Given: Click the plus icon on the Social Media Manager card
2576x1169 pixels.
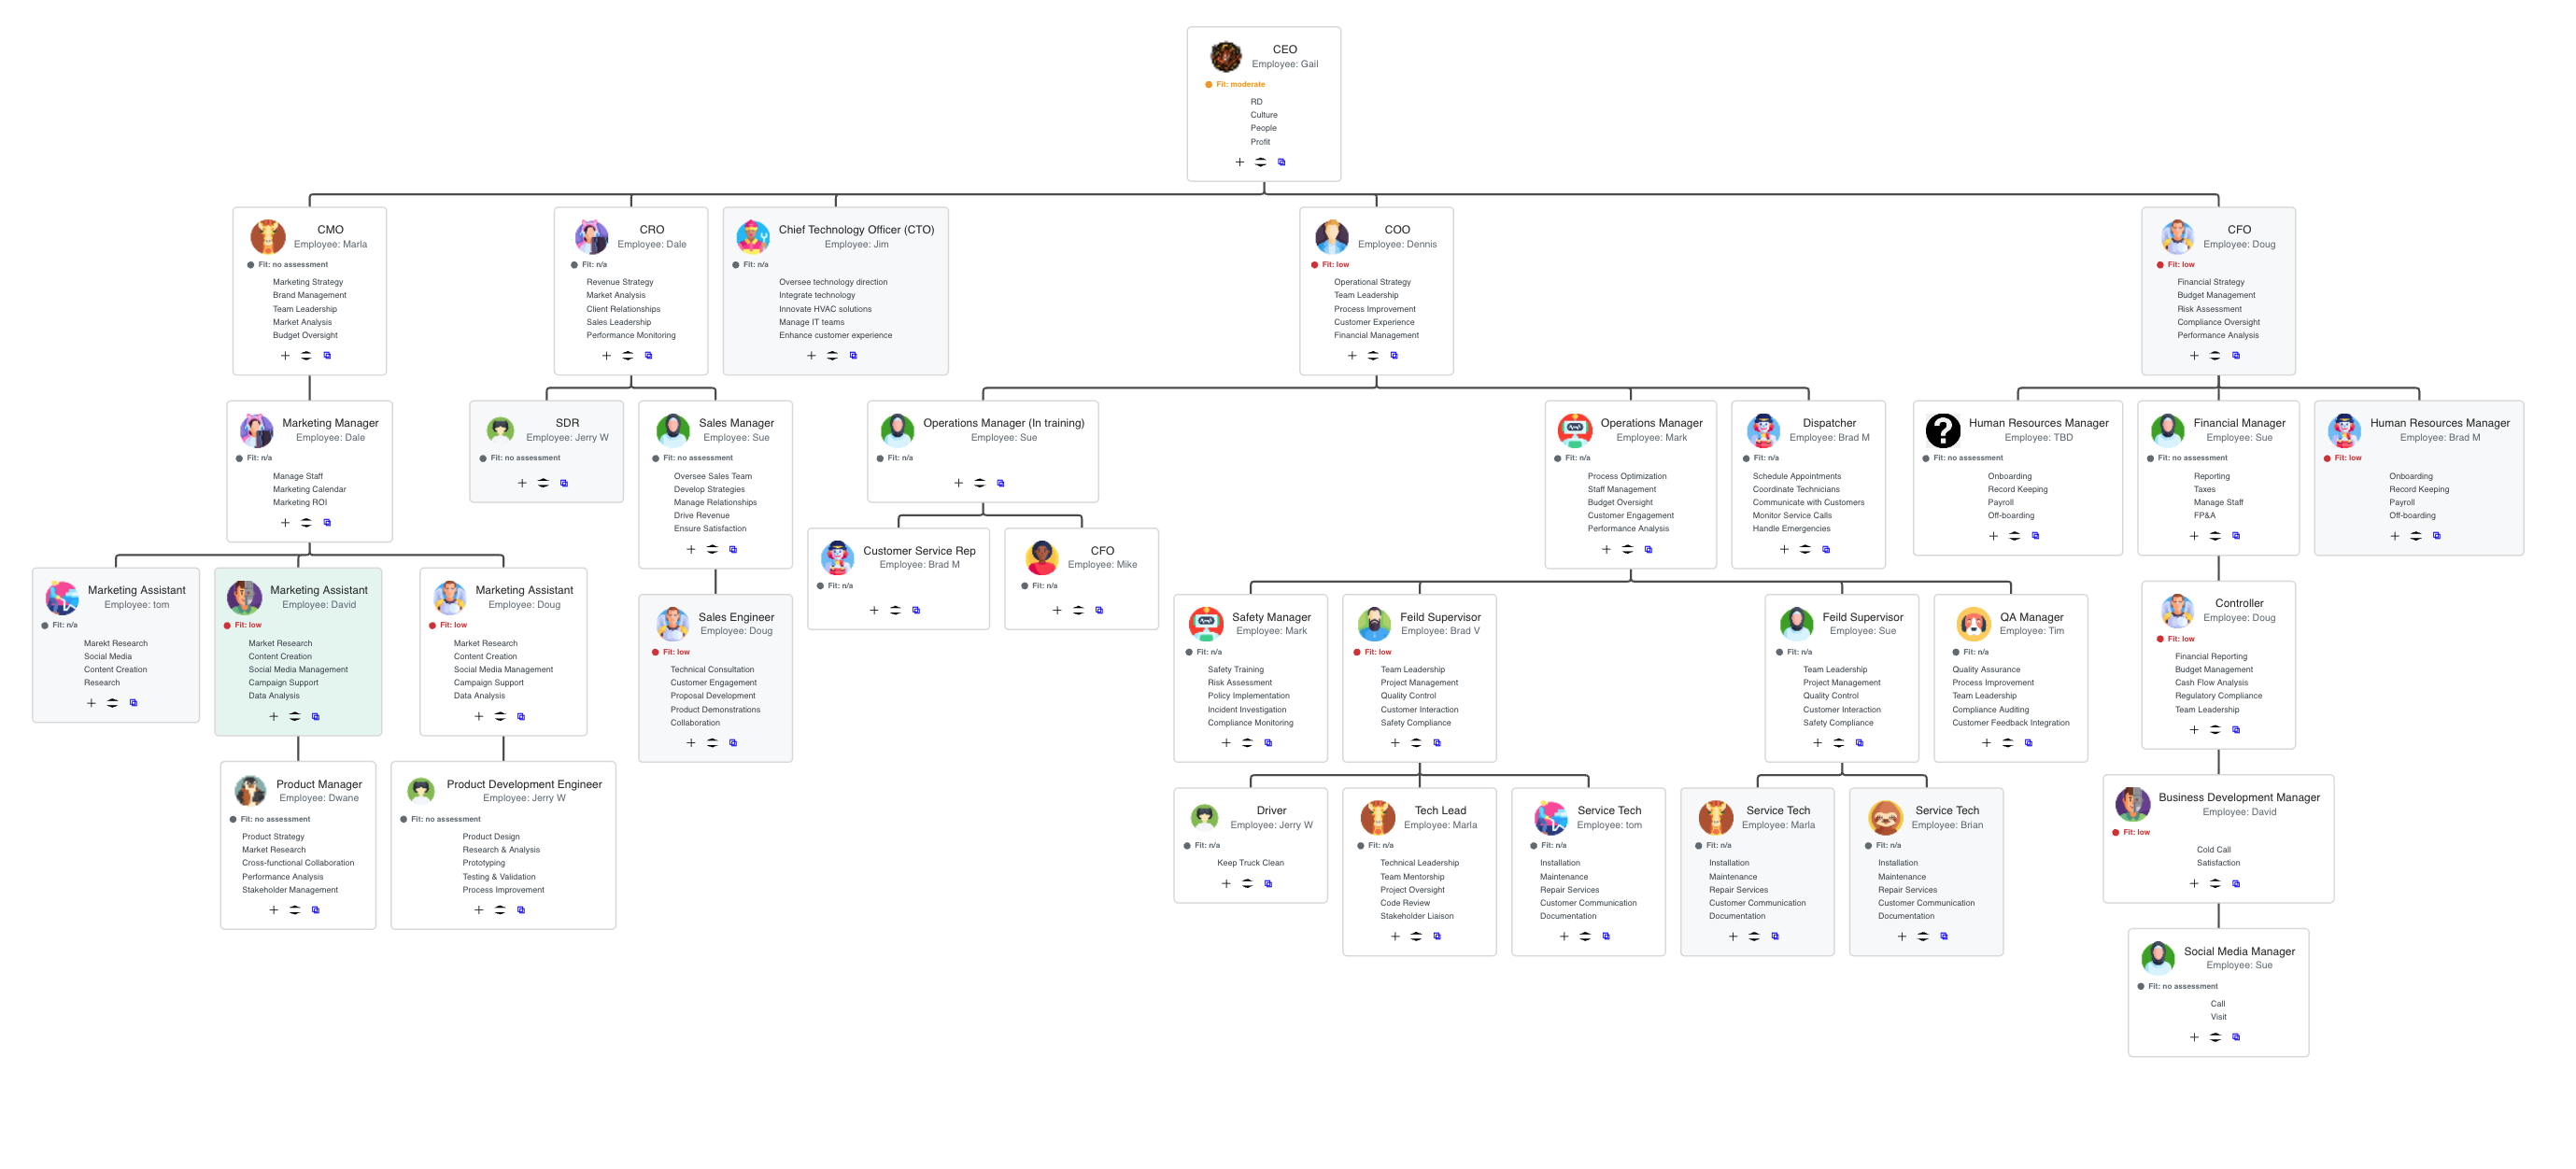Looking at the screenshot, I should click(2194, 1037).
